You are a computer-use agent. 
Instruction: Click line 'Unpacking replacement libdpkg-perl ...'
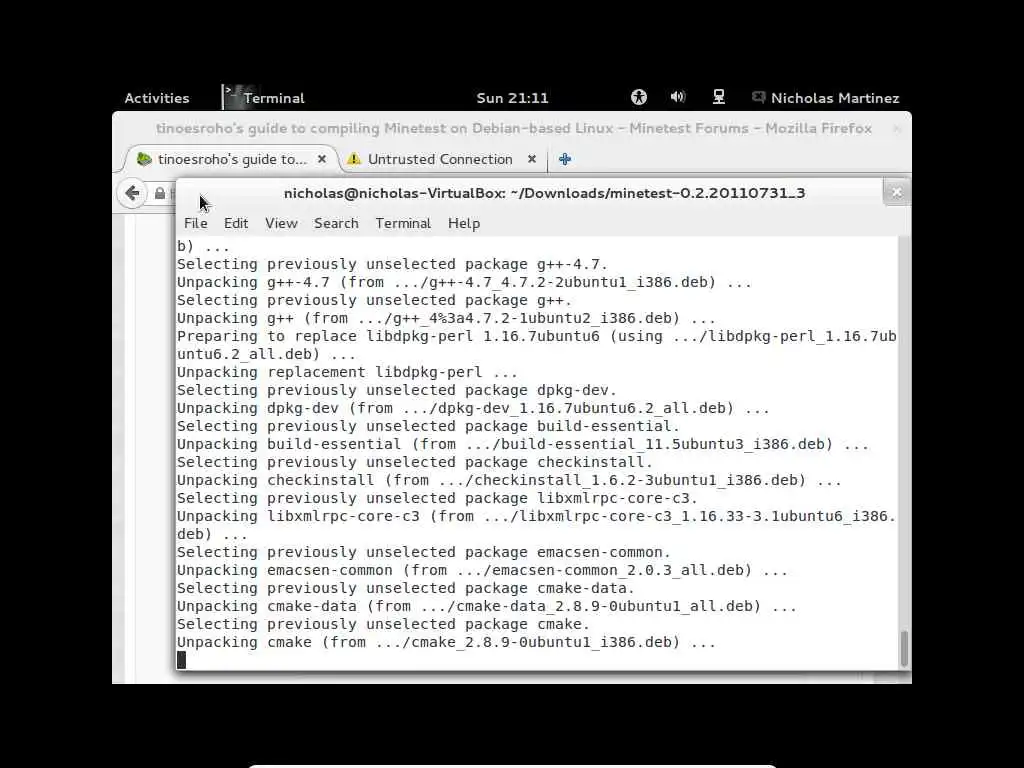tap(347, 372)
